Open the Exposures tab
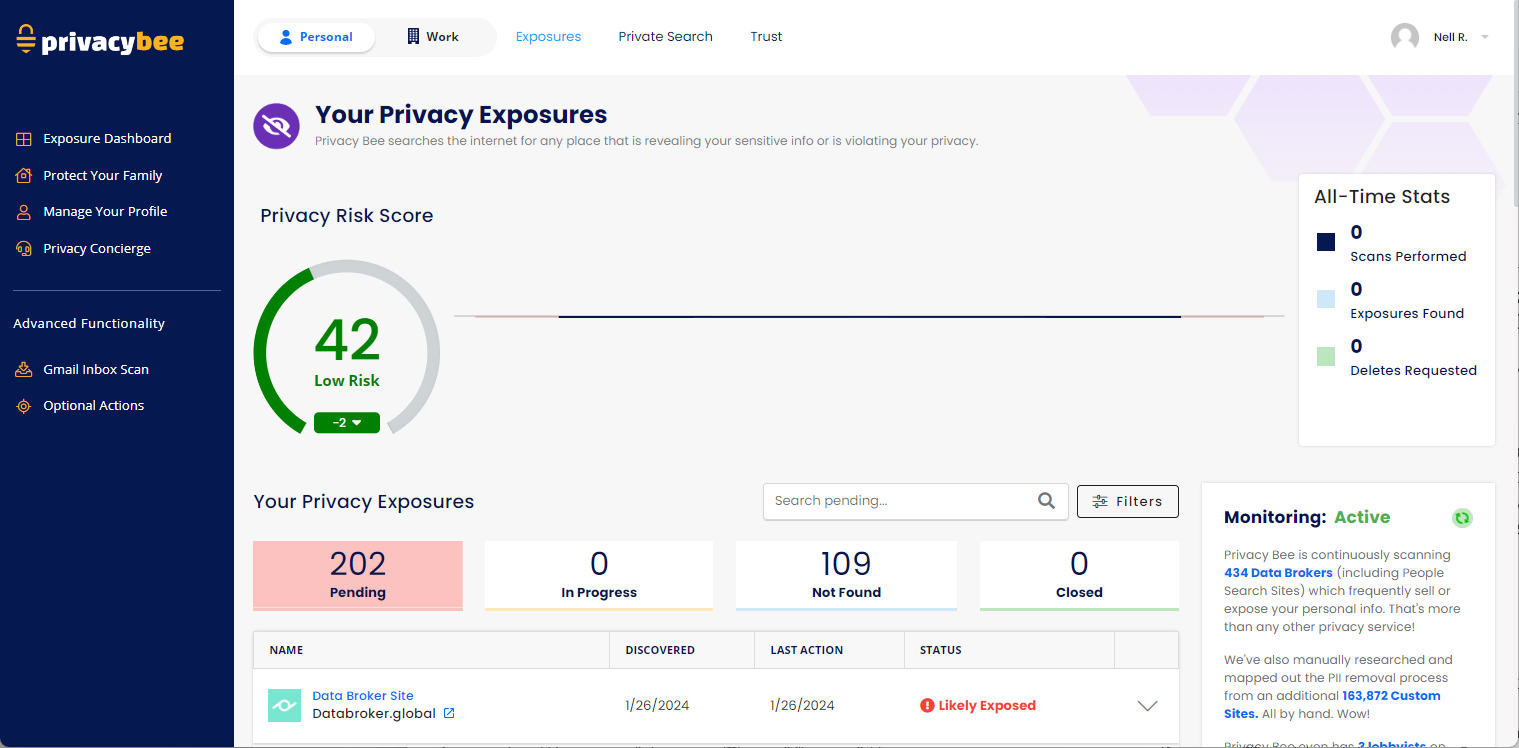 click(548, 37)
